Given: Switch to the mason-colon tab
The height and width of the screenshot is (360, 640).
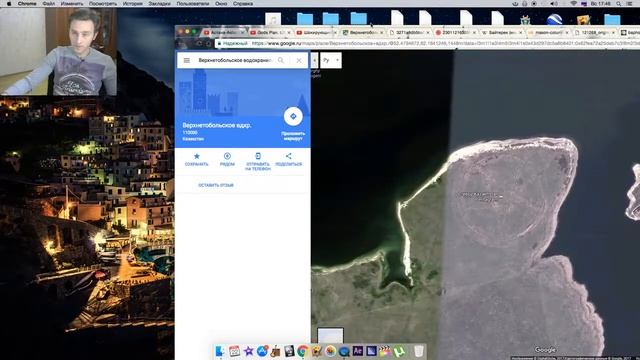Looking at the screenshot, I should pos(549,32).
